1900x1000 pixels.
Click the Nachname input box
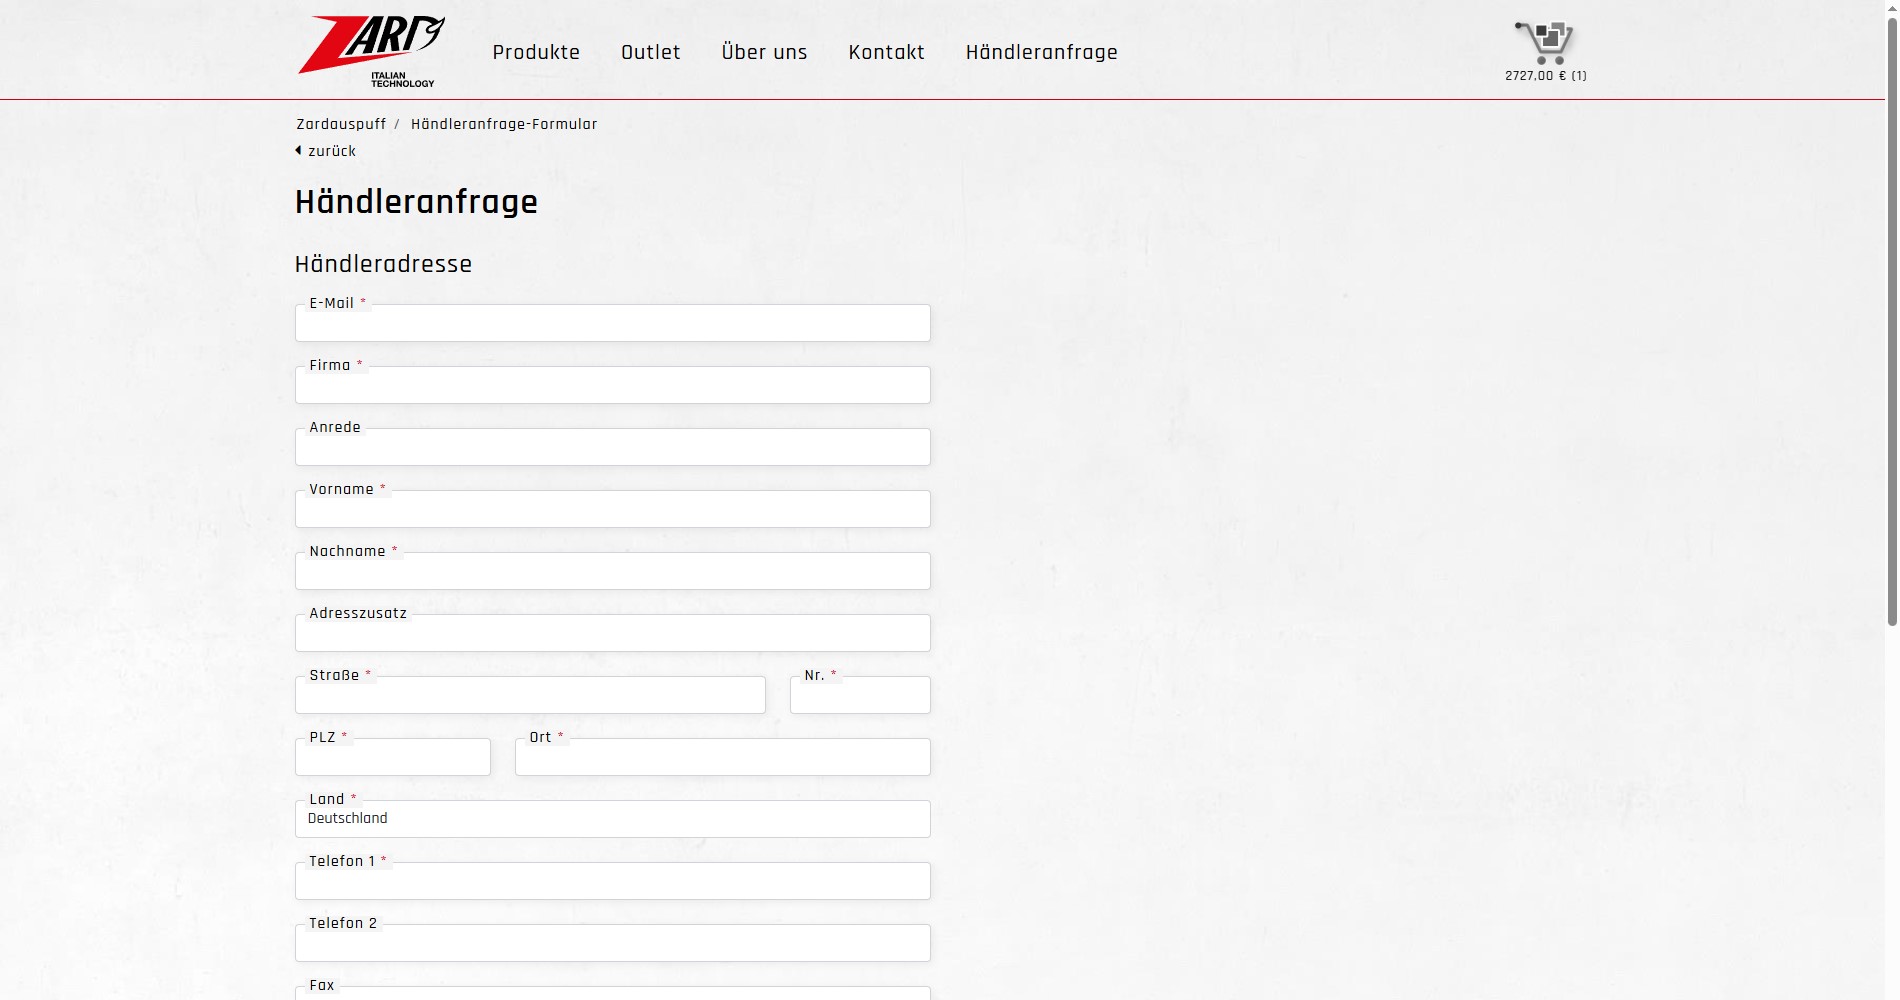[612, 572]
